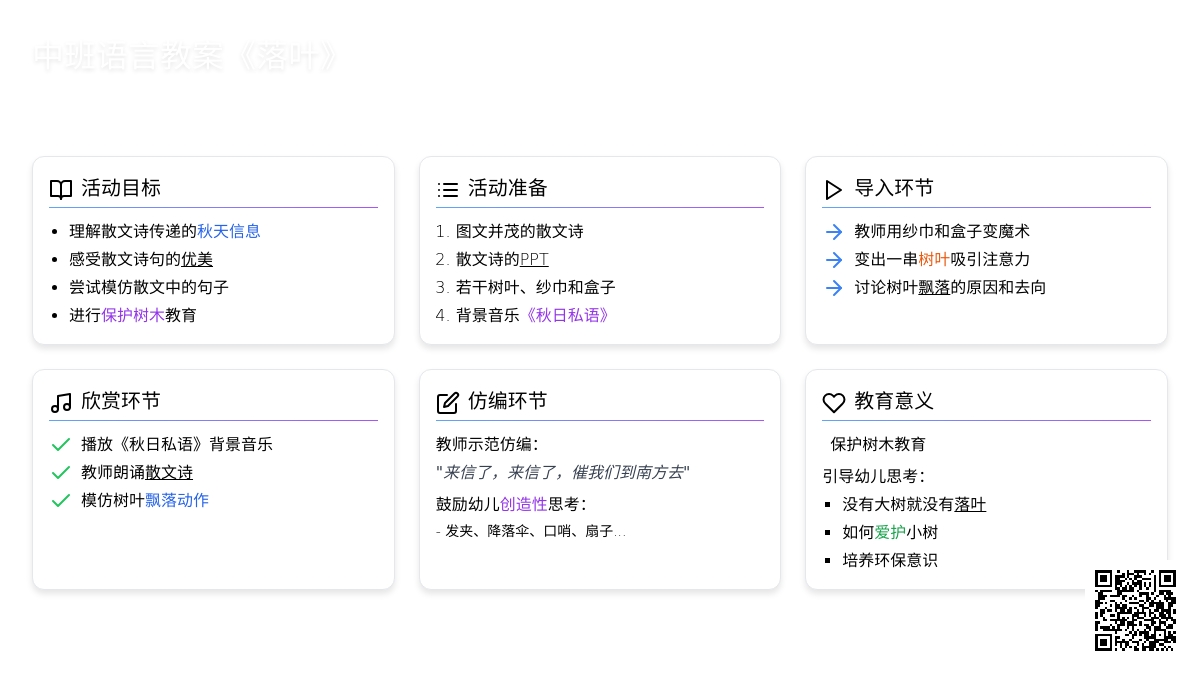This screenshot has height=675, width=1200.
Task: Click the green 爱护 highlighted word
Action: pyautogui.click(x=890, y=533)
